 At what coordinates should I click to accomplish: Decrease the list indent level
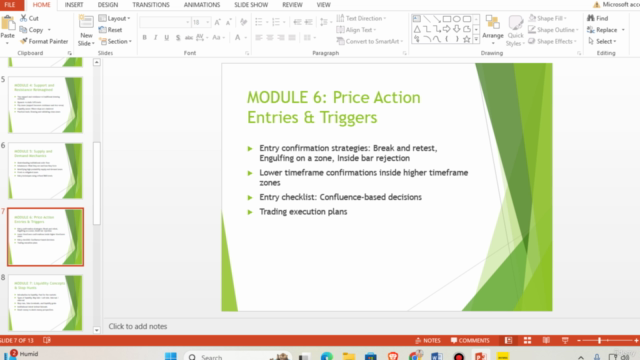pyautogui.click(x=298, y=22)
